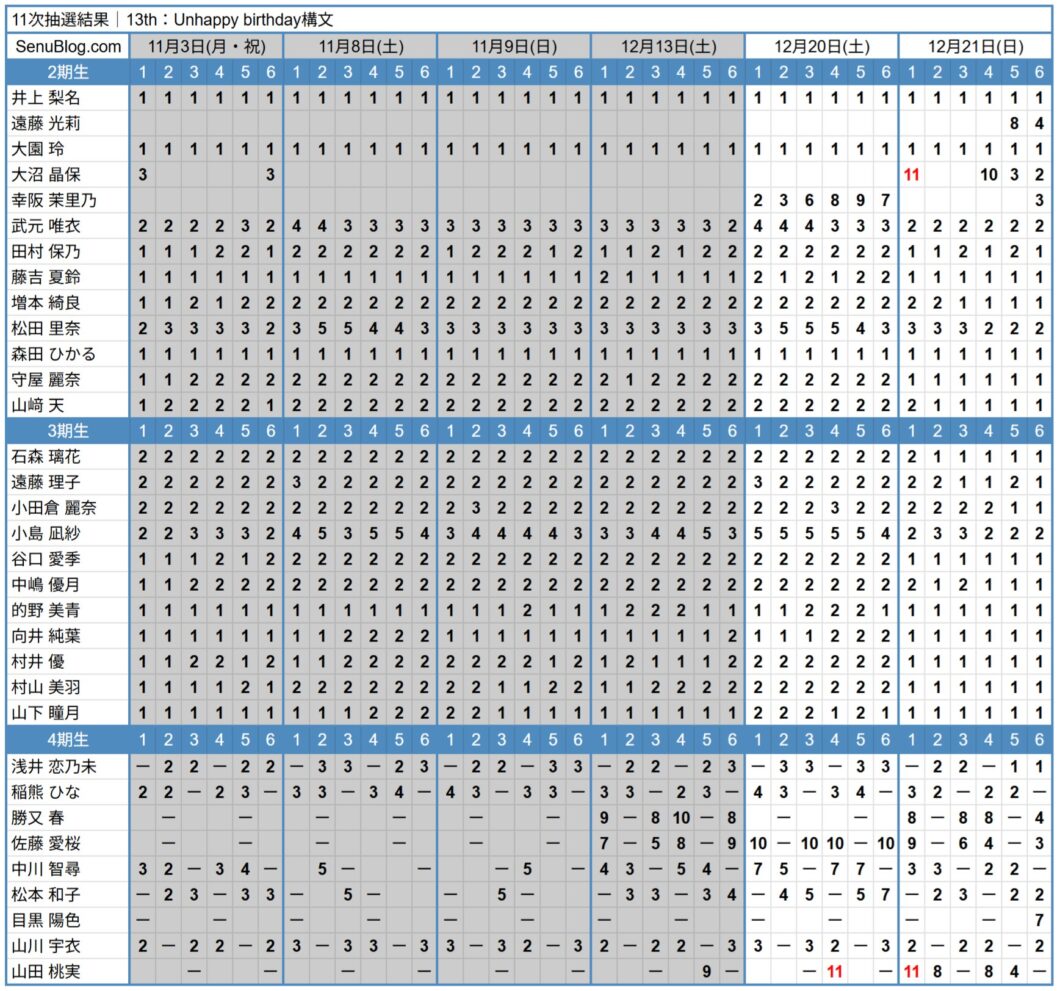This screenshot has width=1060, height=991.
Task: Open the 12月13日(土) date column header
Action: point(668,47)
